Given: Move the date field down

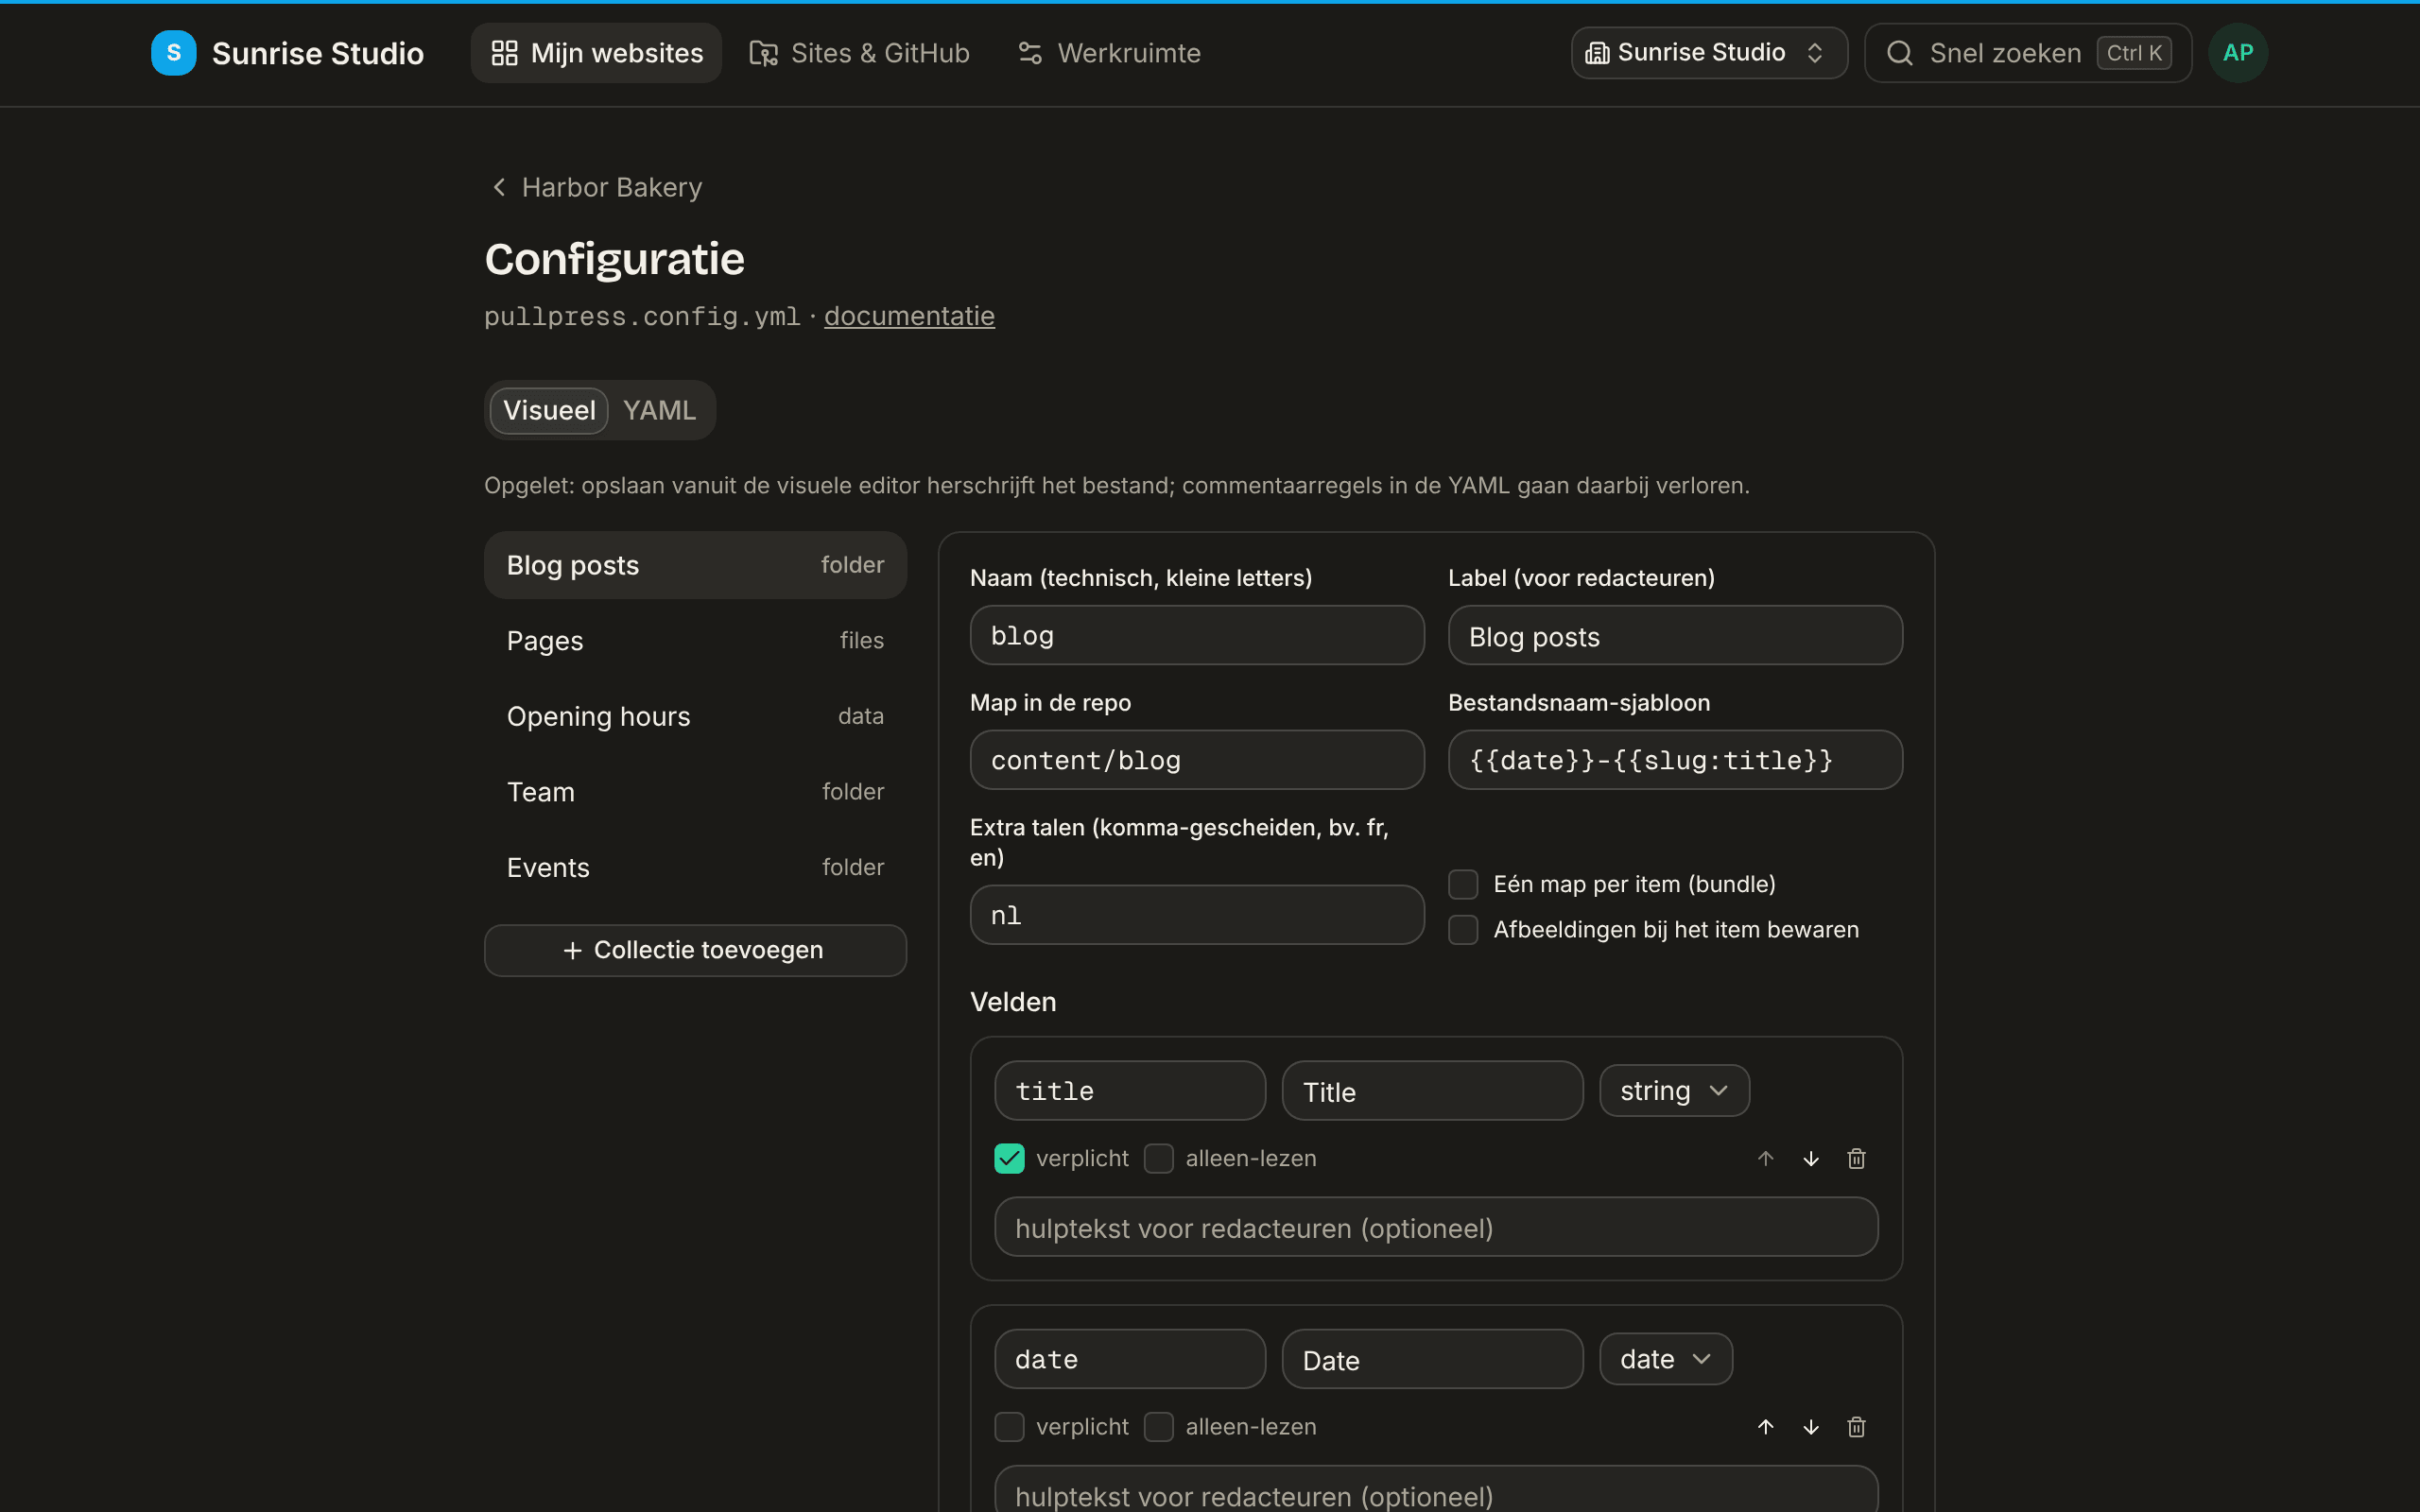Looking at the screenshot, I should tap(1810, 1427).
